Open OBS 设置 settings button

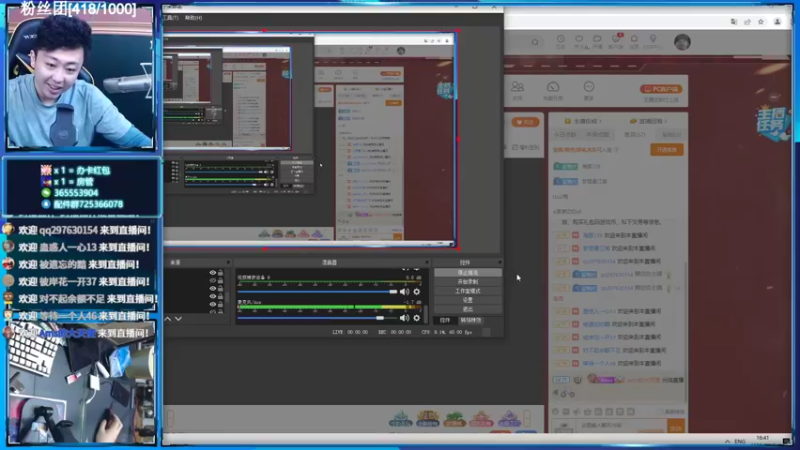467,300
